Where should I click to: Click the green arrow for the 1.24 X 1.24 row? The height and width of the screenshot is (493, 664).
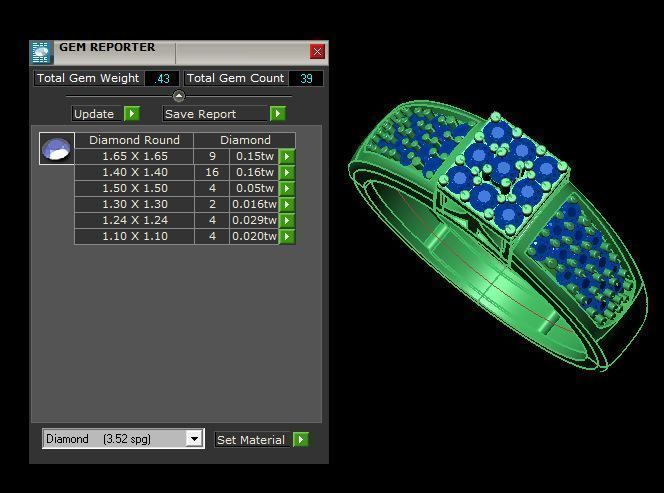pos(287,221)
